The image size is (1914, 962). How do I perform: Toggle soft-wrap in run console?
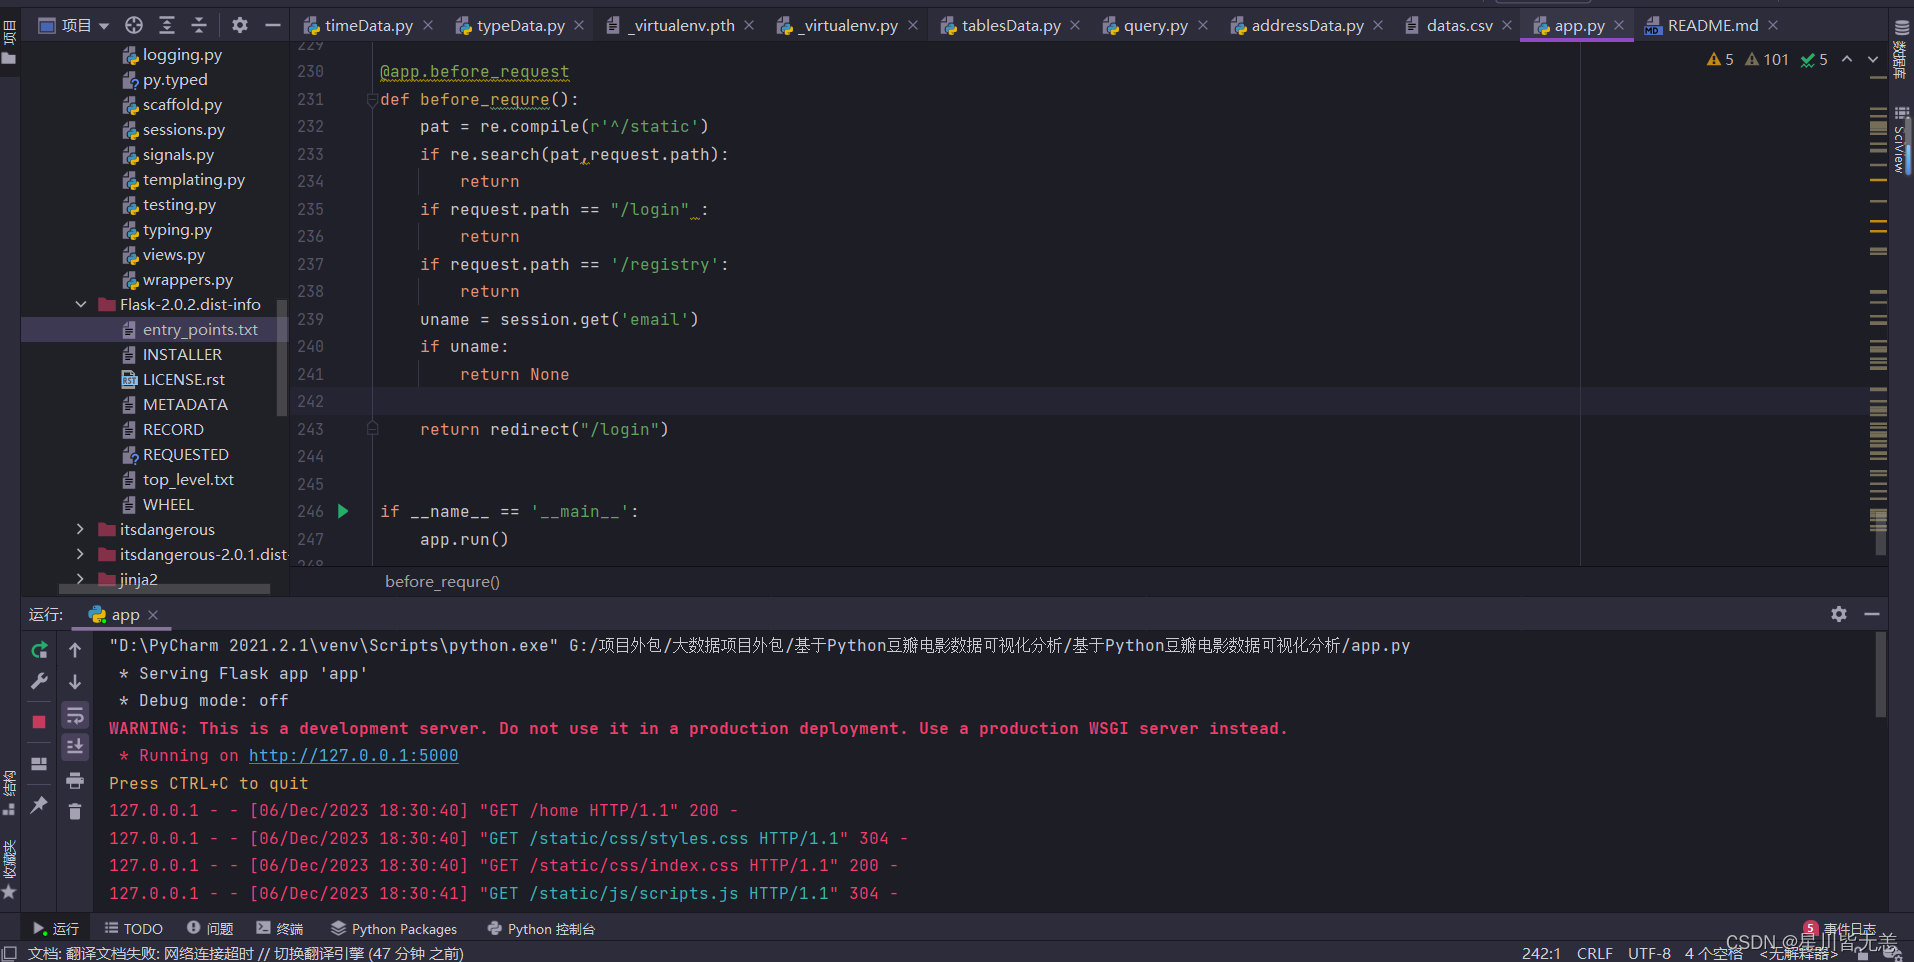(75, 715)
